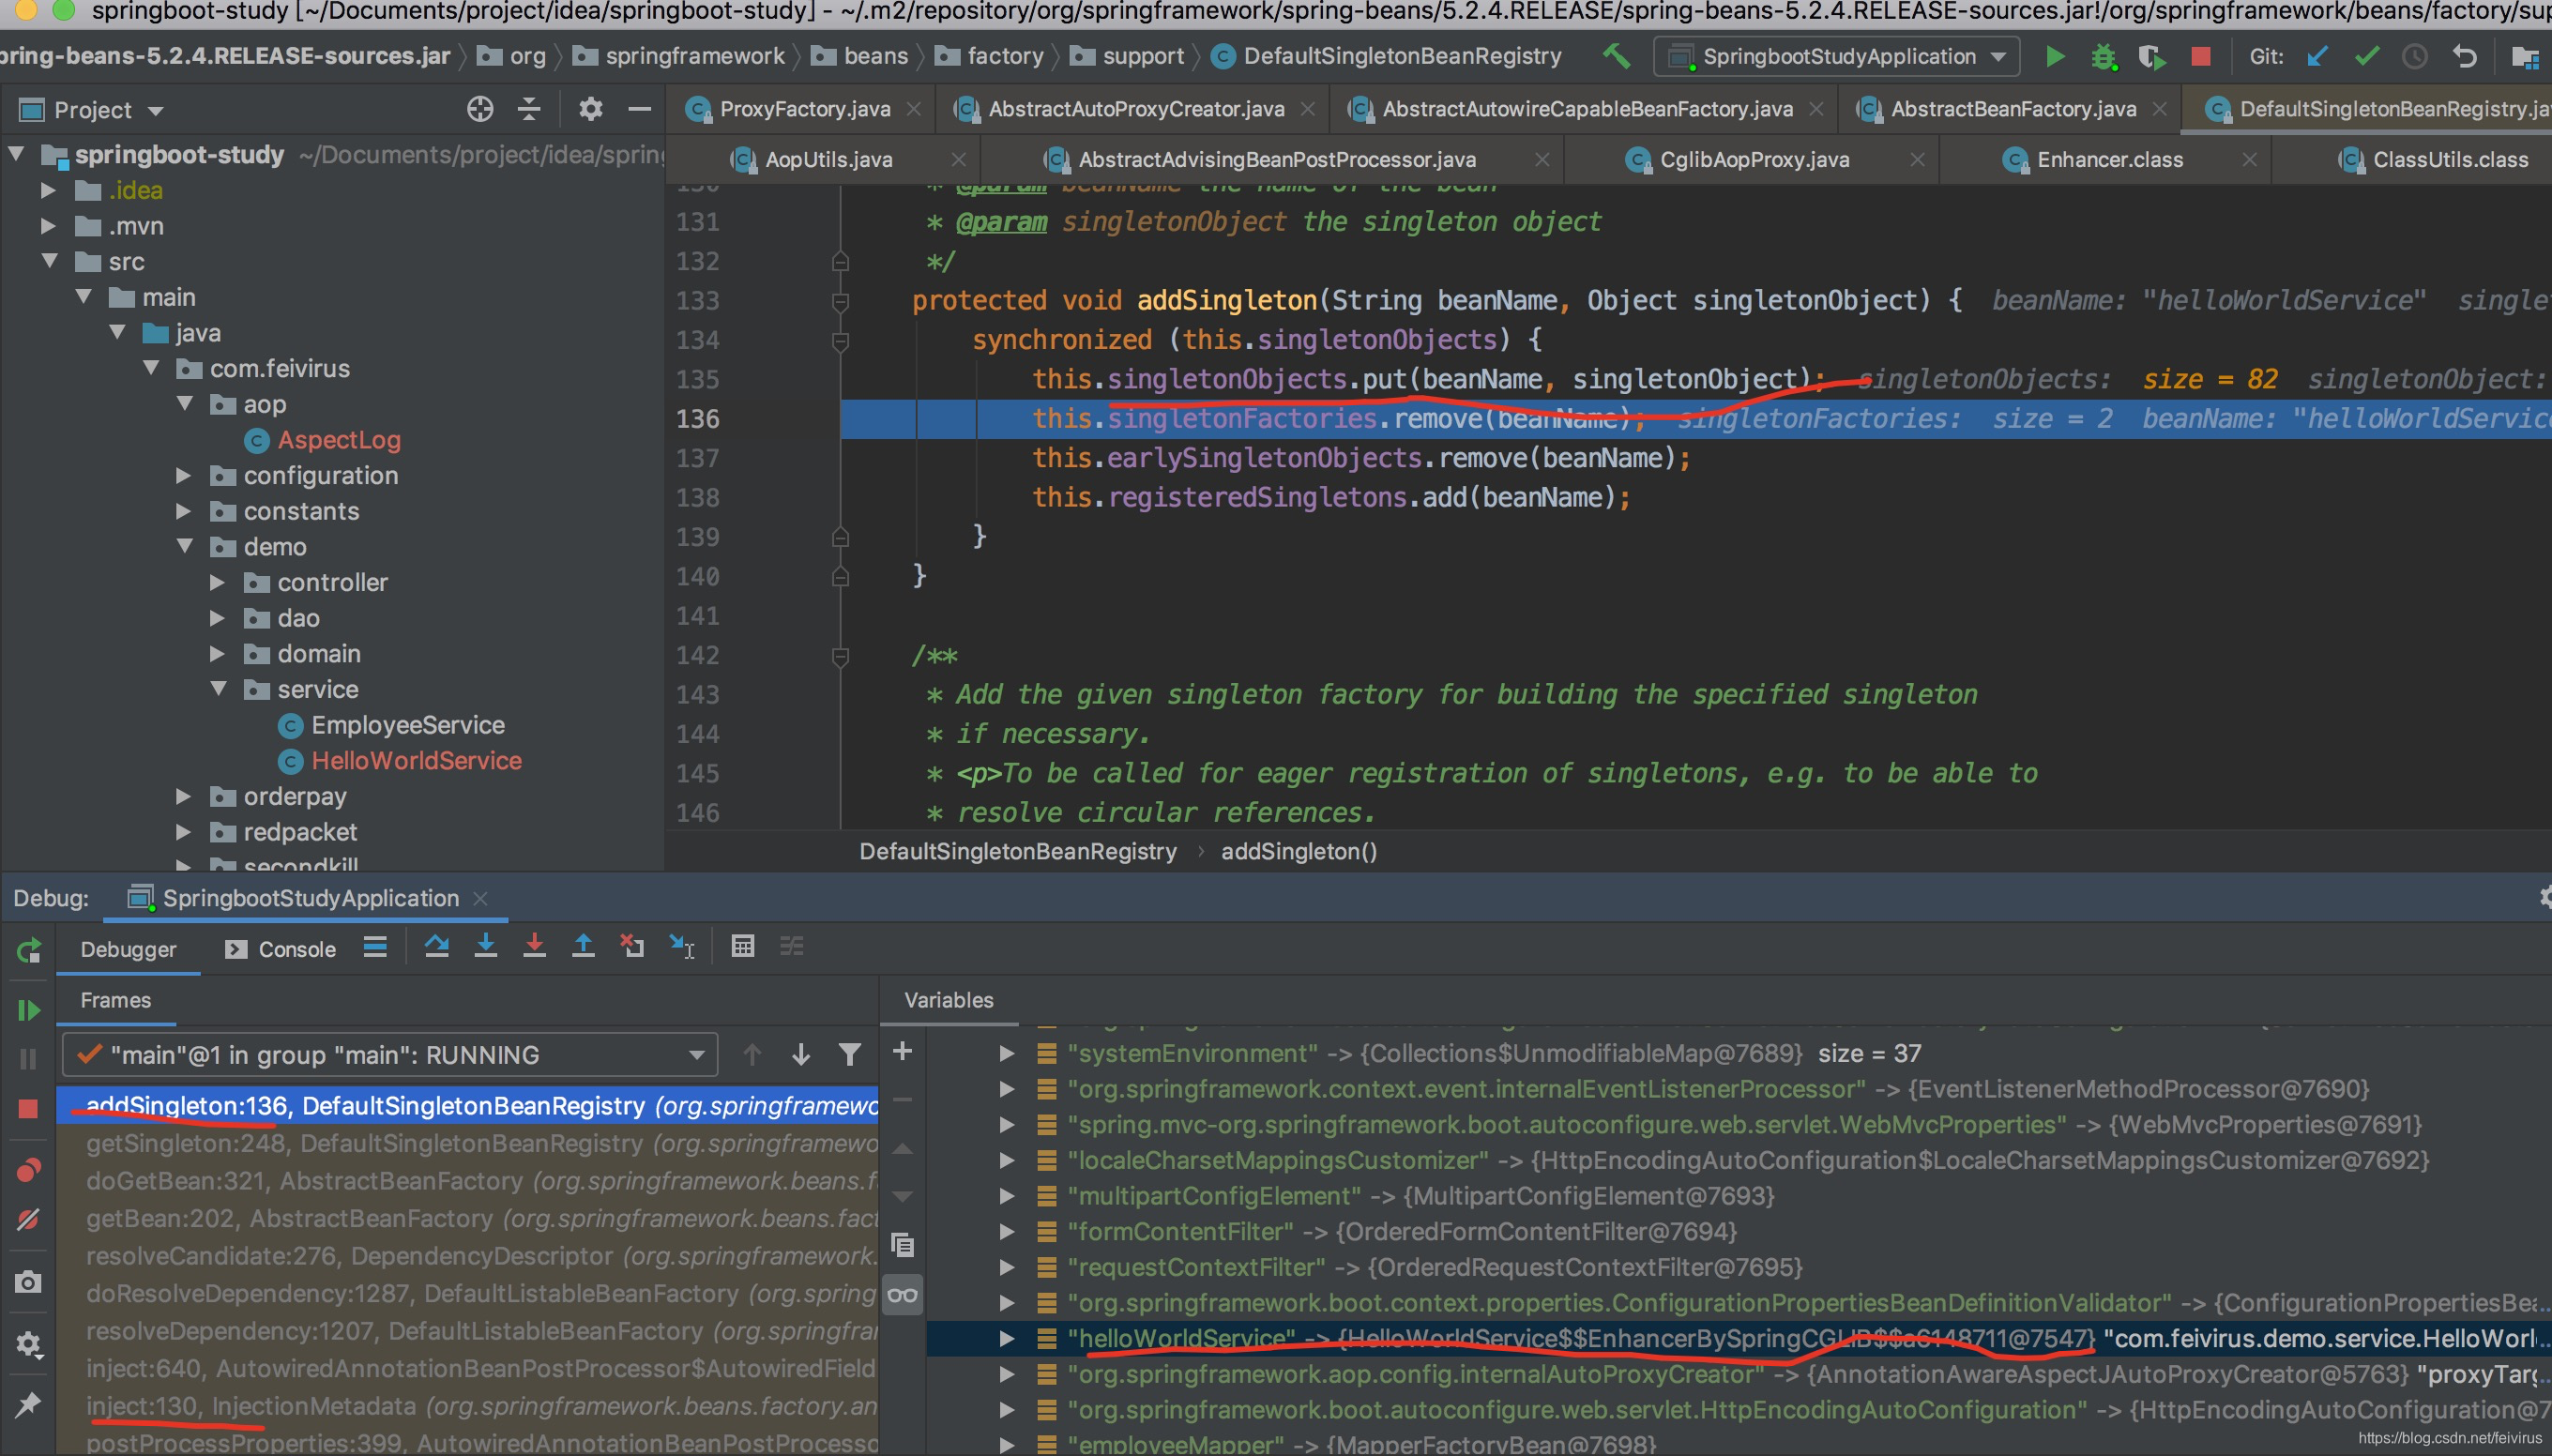Click the Run to Cursor icon
This screenshot has height=1456, width=2552.
pyautogui.click(x=682, y=946)
